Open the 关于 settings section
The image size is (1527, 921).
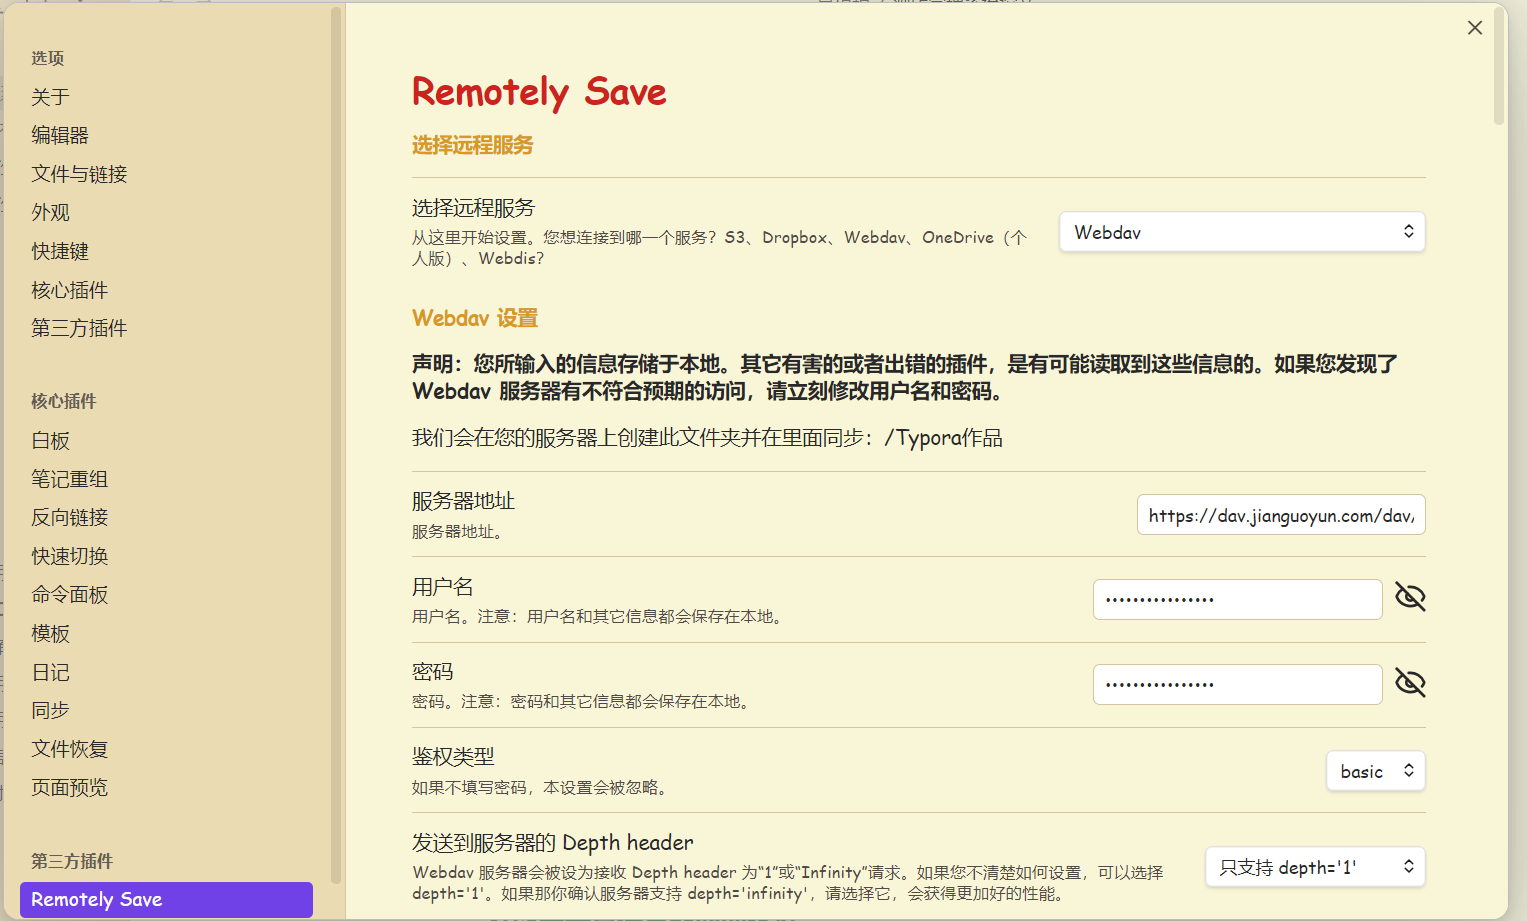50,97
